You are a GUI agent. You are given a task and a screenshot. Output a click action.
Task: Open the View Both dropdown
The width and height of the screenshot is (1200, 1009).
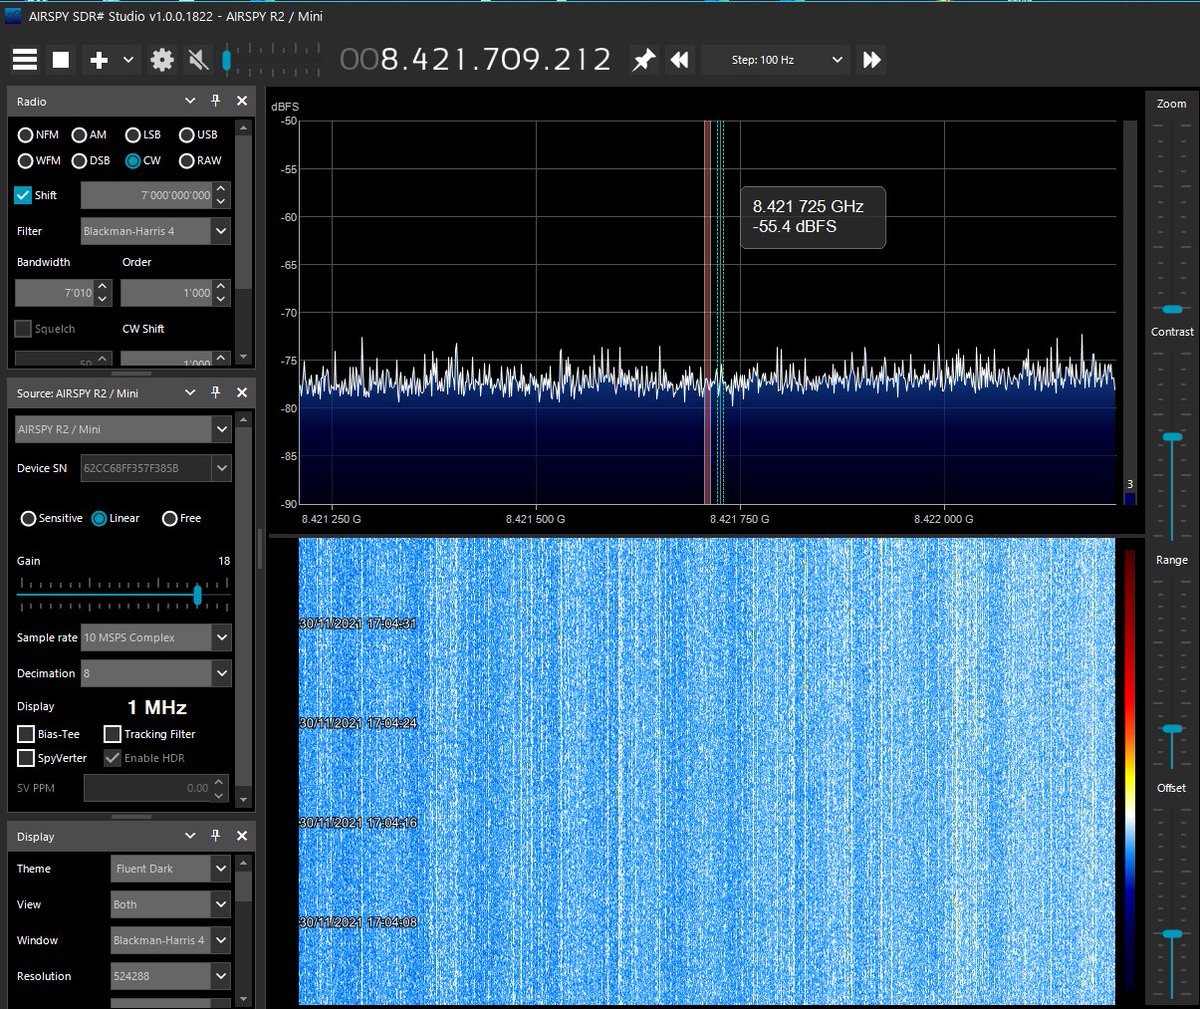coord(170,905)
